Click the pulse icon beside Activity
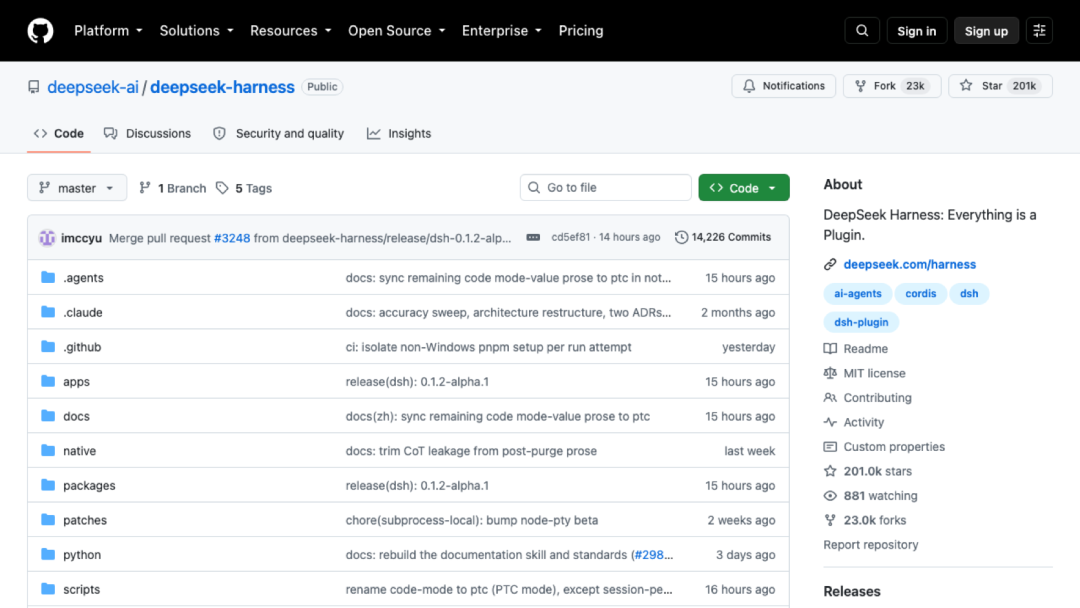Viewport: 1080px width, 608px height. (830, 422)
